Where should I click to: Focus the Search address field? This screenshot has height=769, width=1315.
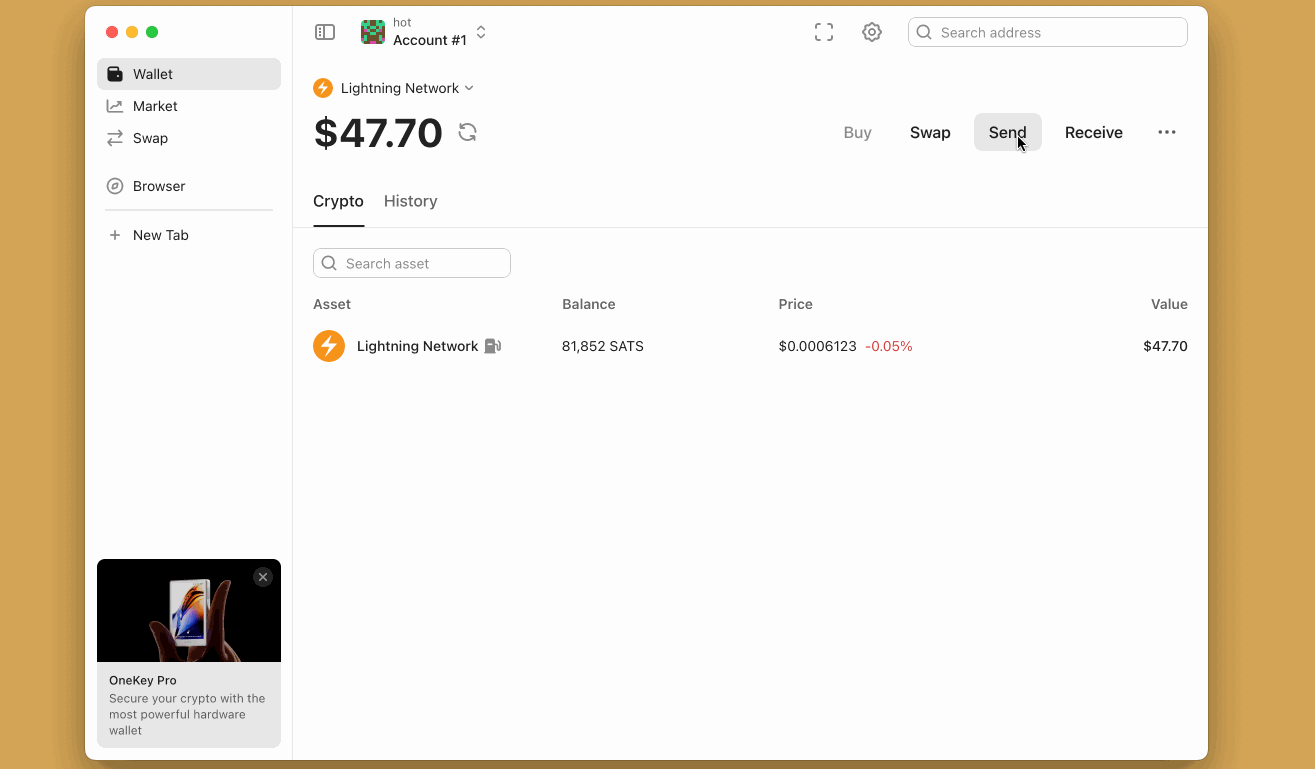1048,32
